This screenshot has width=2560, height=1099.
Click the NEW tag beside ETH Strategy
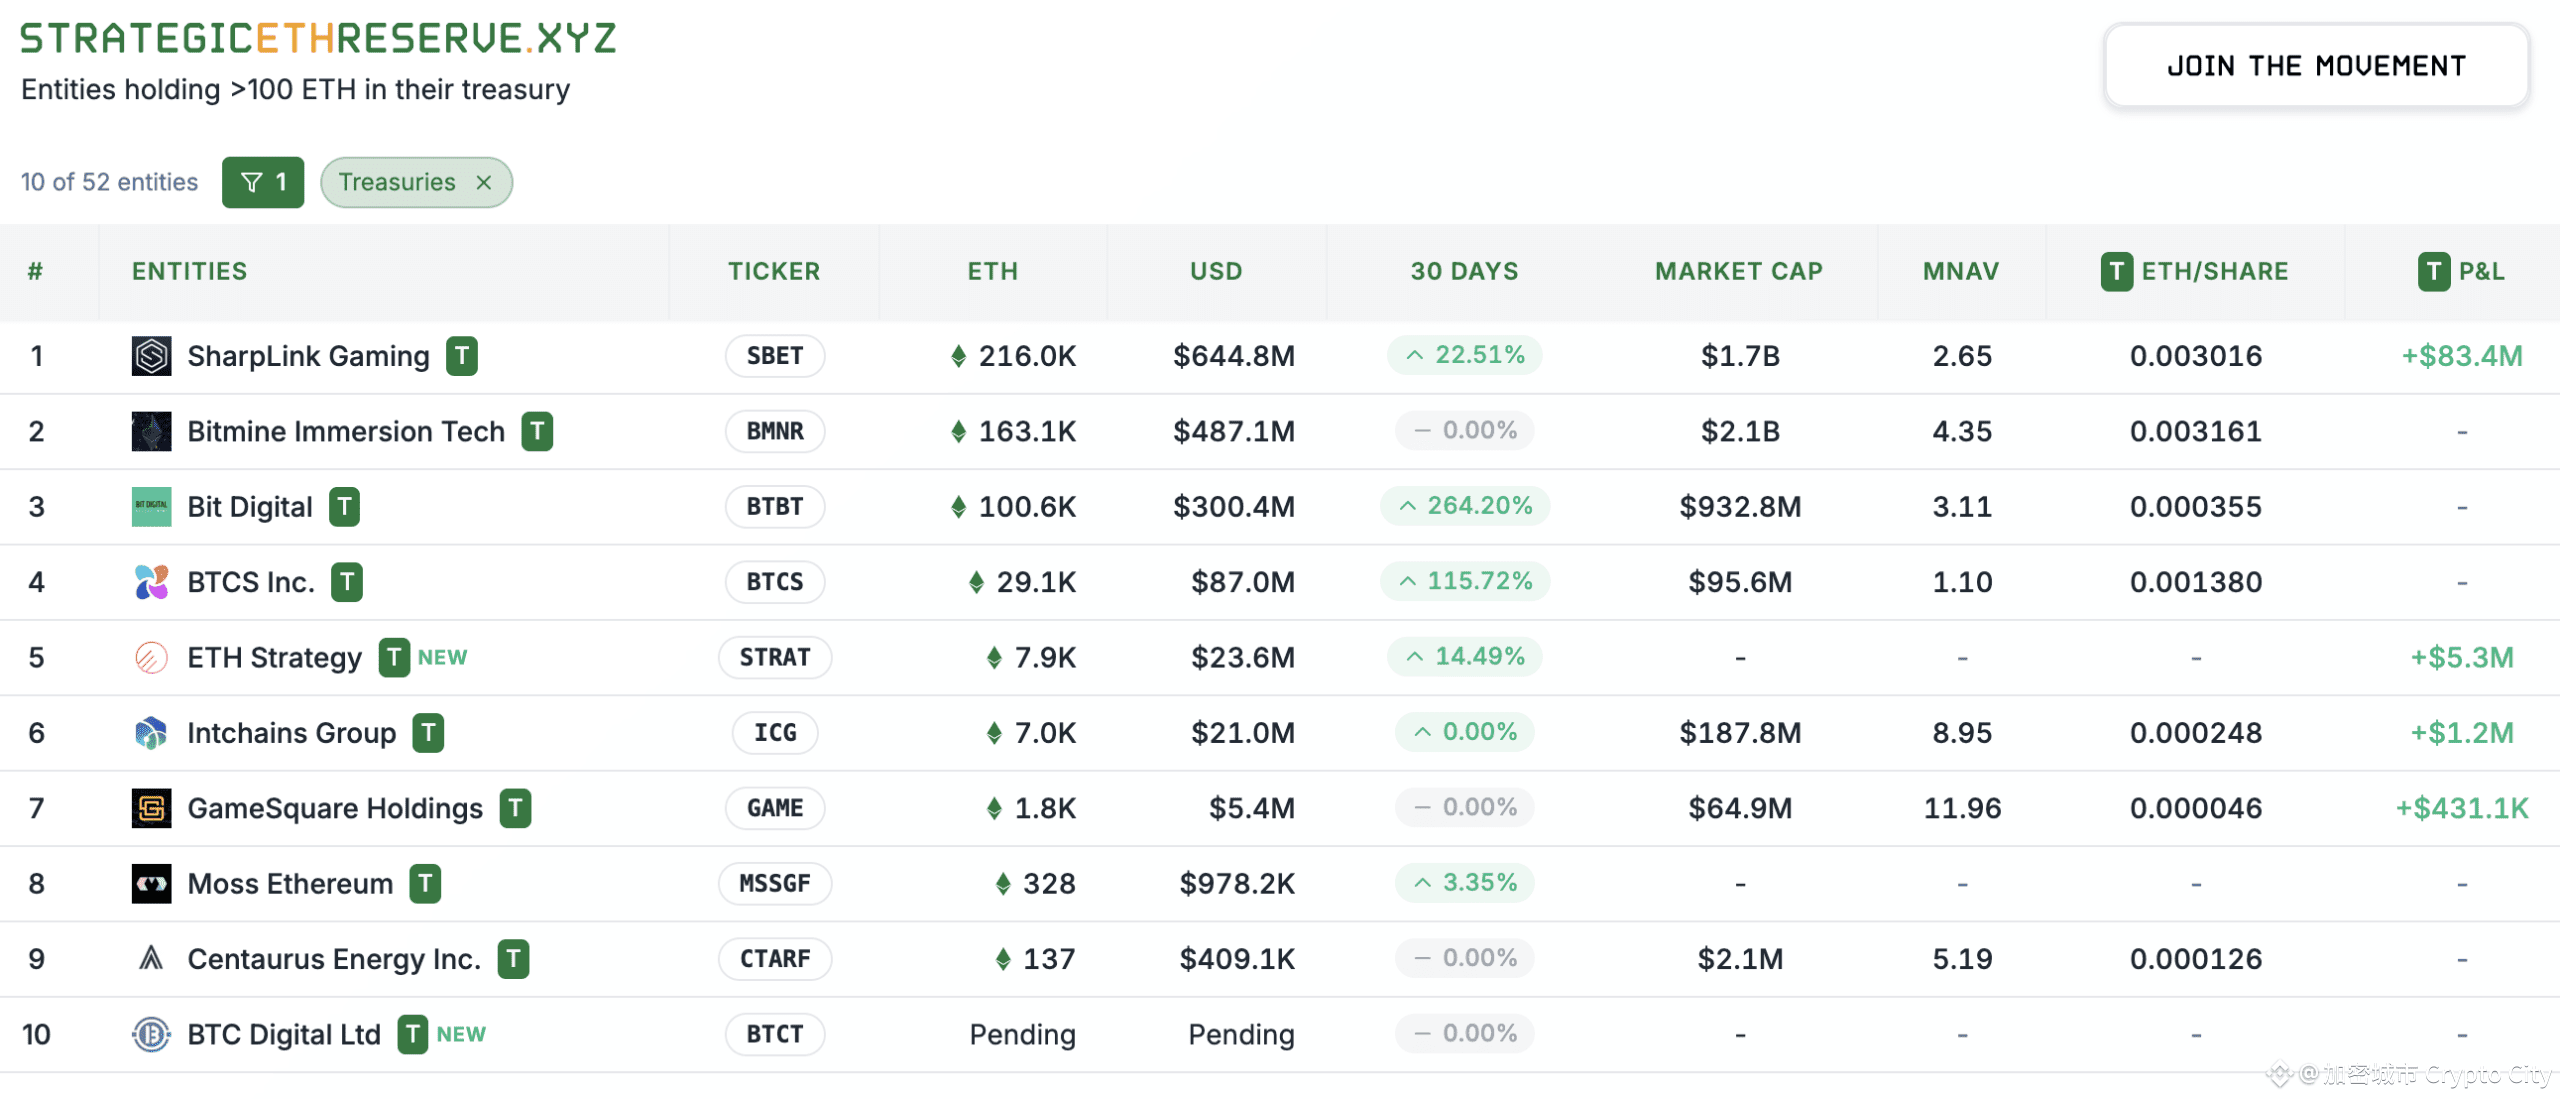442,657
